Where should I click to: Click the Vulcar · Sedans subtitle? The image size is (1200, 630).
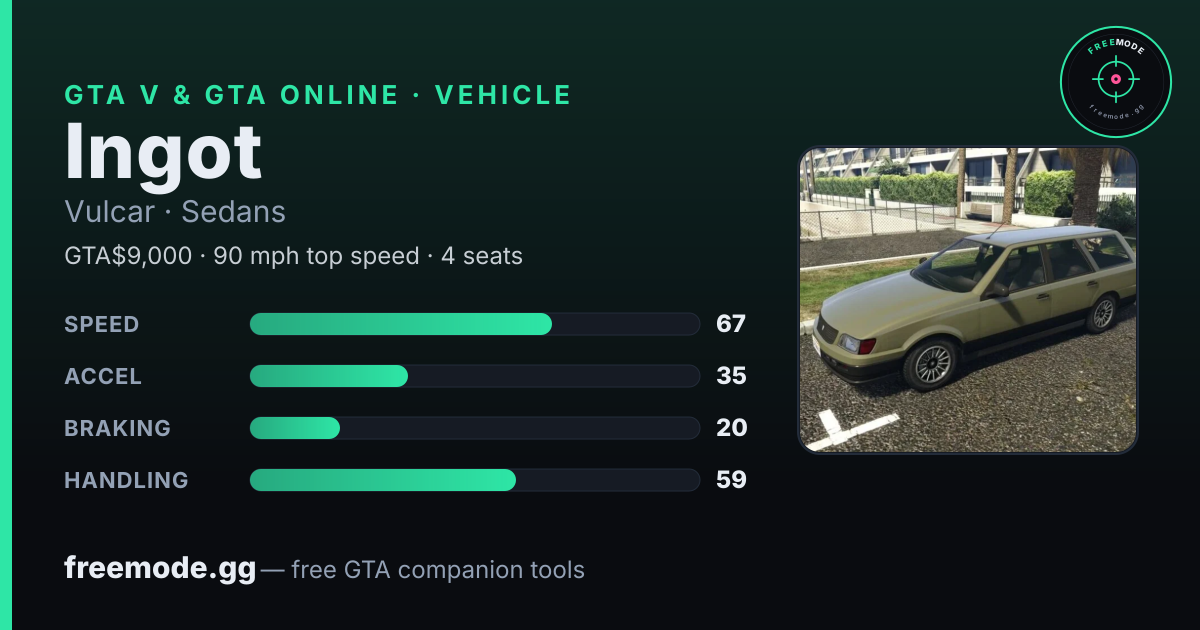[175, 212]
